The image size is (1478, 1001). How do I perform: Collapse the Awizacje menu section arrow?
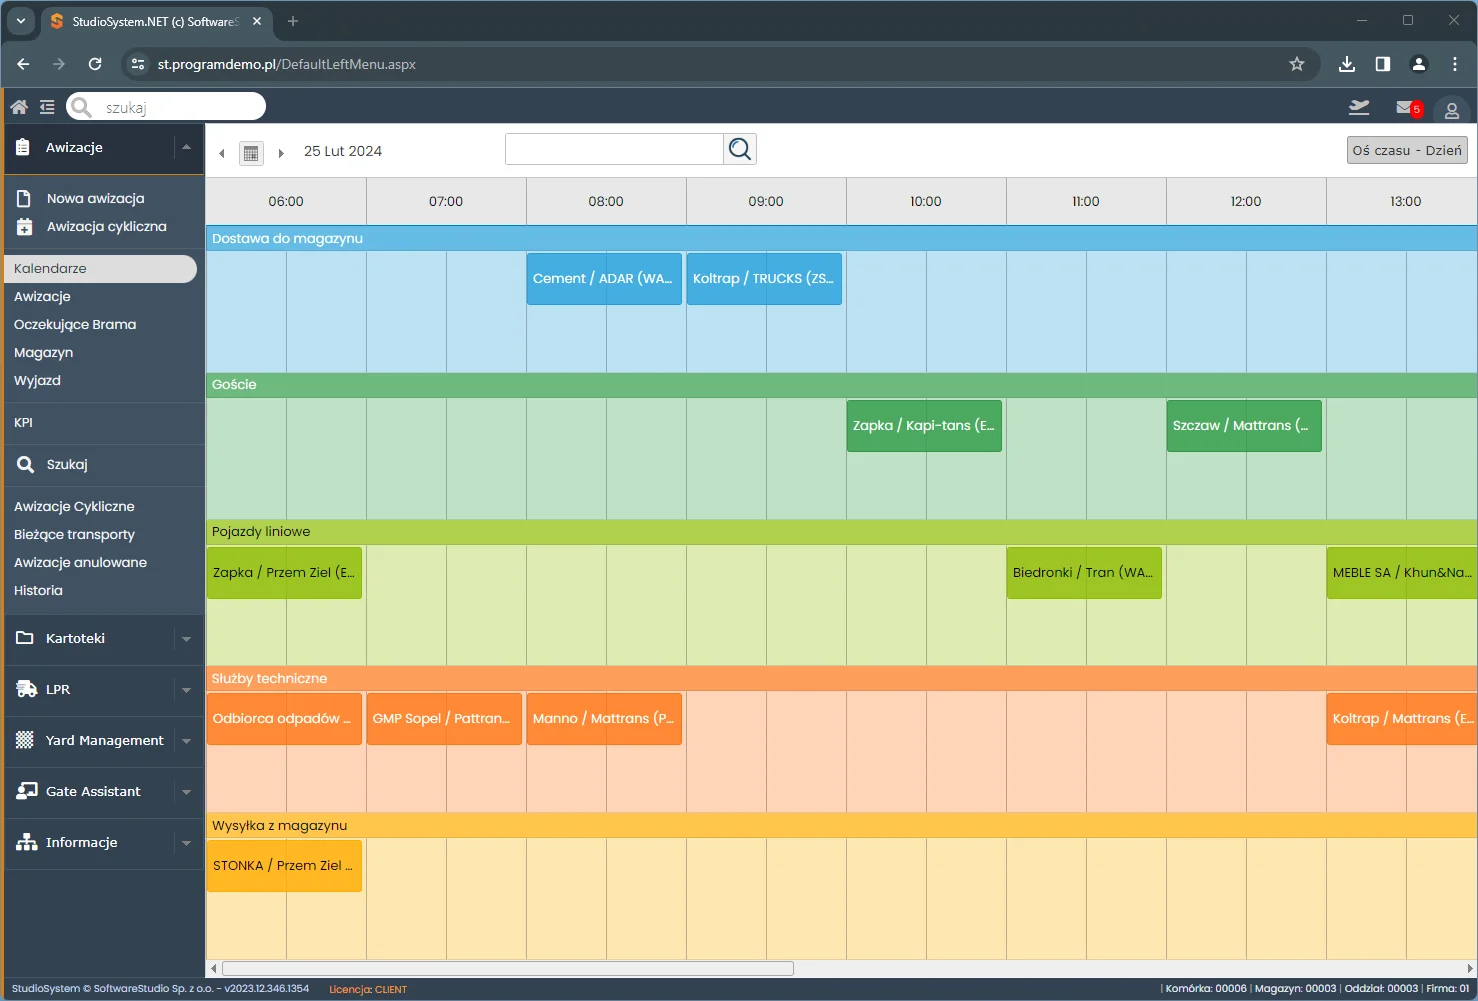pos(186,147)
